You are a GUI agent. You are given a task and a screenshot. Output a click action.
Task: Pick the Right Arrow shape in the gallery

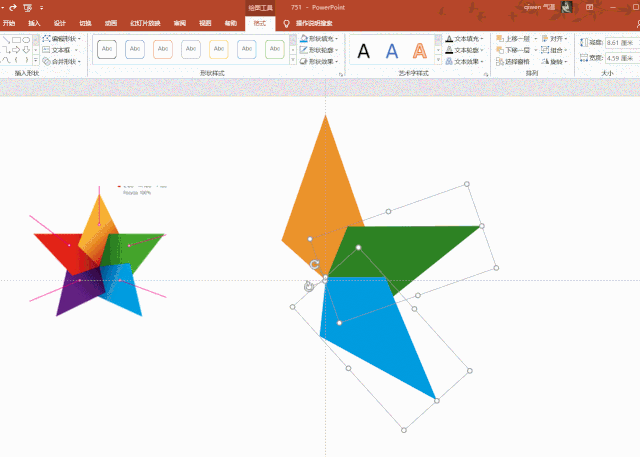(16, 50)
